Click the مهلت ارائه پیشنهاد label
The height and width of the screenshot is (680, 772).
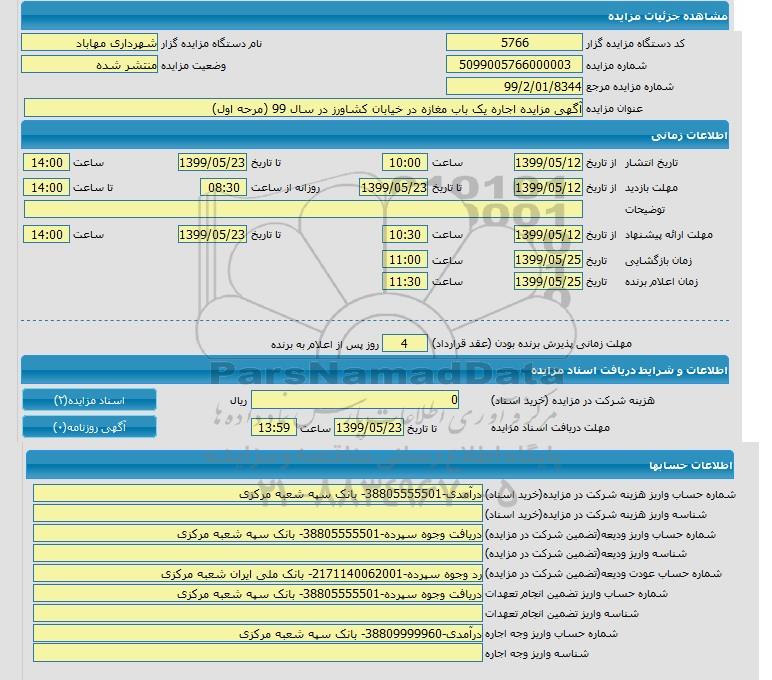point(668,234)
